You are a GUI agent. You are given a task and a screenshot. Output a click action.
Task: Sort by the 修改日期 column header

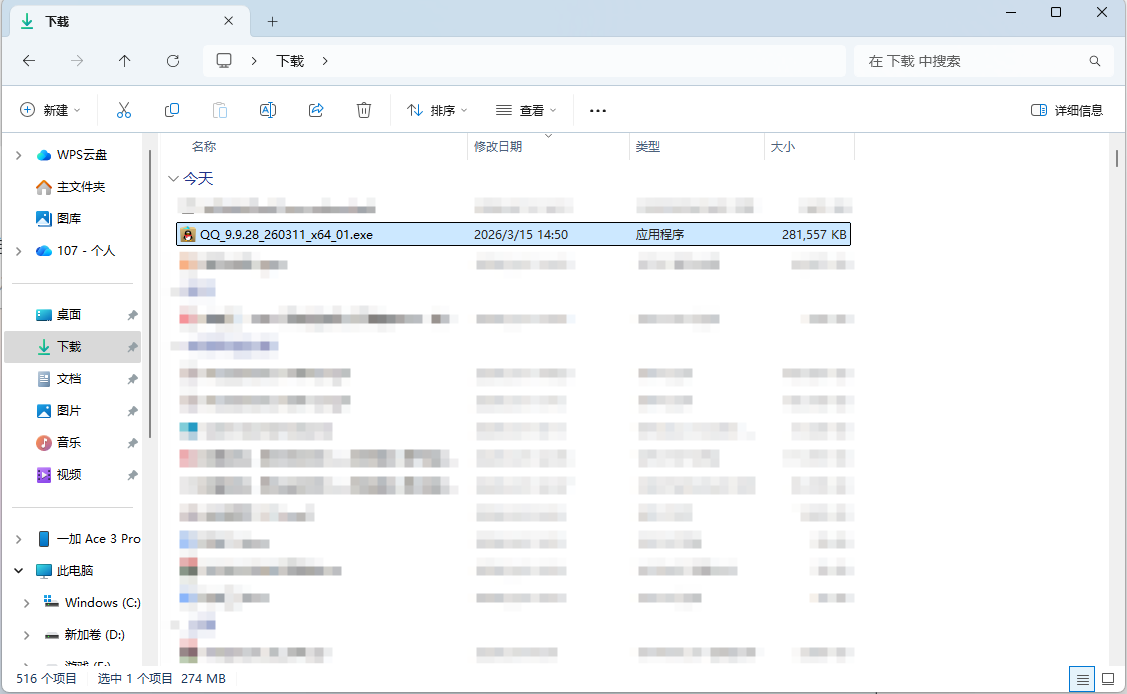click(x=498, y=147)
